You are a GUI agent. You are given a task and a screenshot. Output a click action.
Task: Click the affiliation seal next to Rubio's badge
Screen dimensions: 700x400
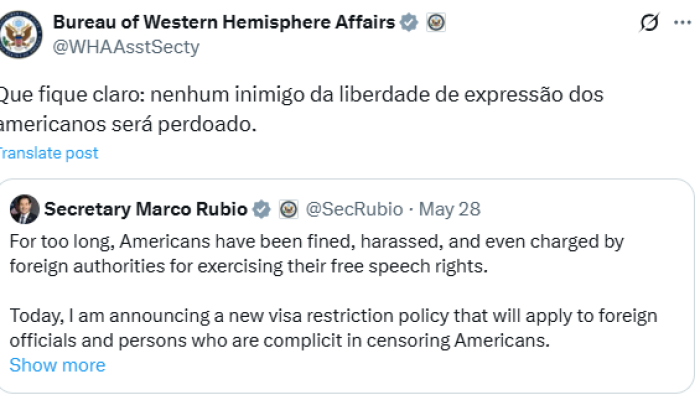[289, 209]
